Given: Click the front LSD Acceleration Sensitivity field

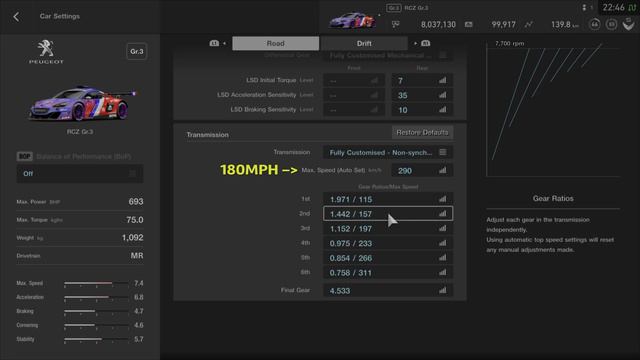Looking at the screenshot, I should pyautogui.click(x=354, y=95).
